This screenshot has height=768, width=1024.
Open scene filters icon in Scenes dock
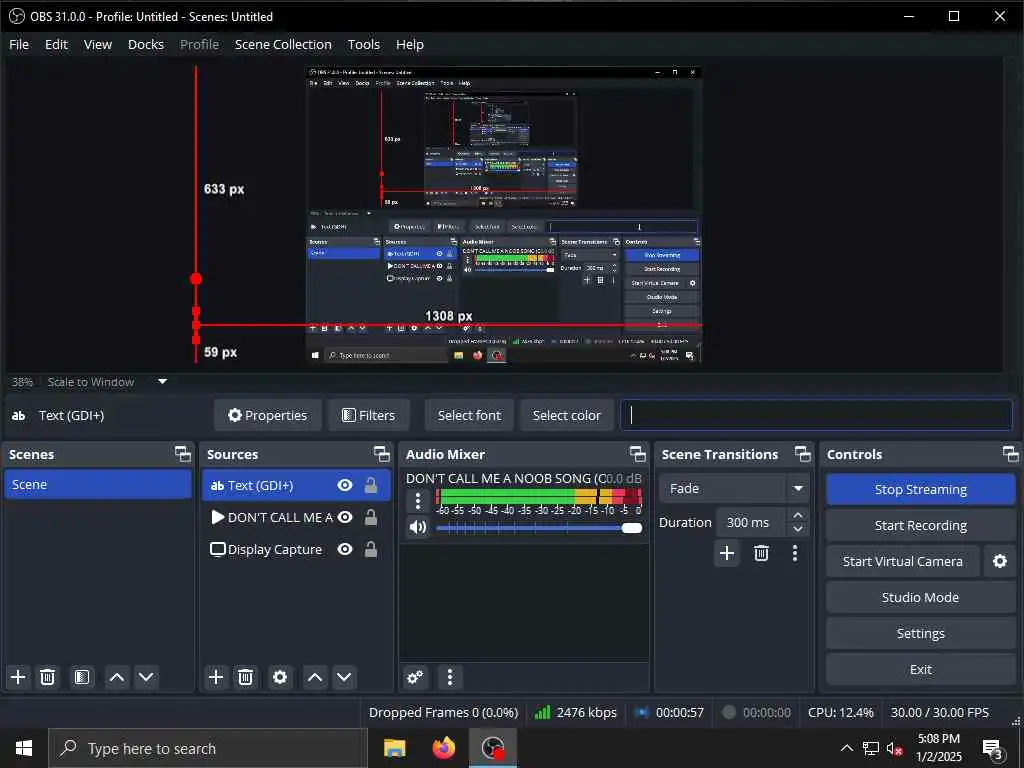point(82,677)
